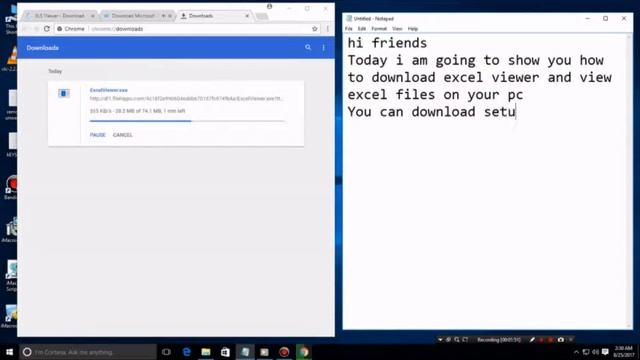Click in the Notepad text after 'setu'
Image resolution: width=640 pixels, height=360 pixels.
(517, 112)
